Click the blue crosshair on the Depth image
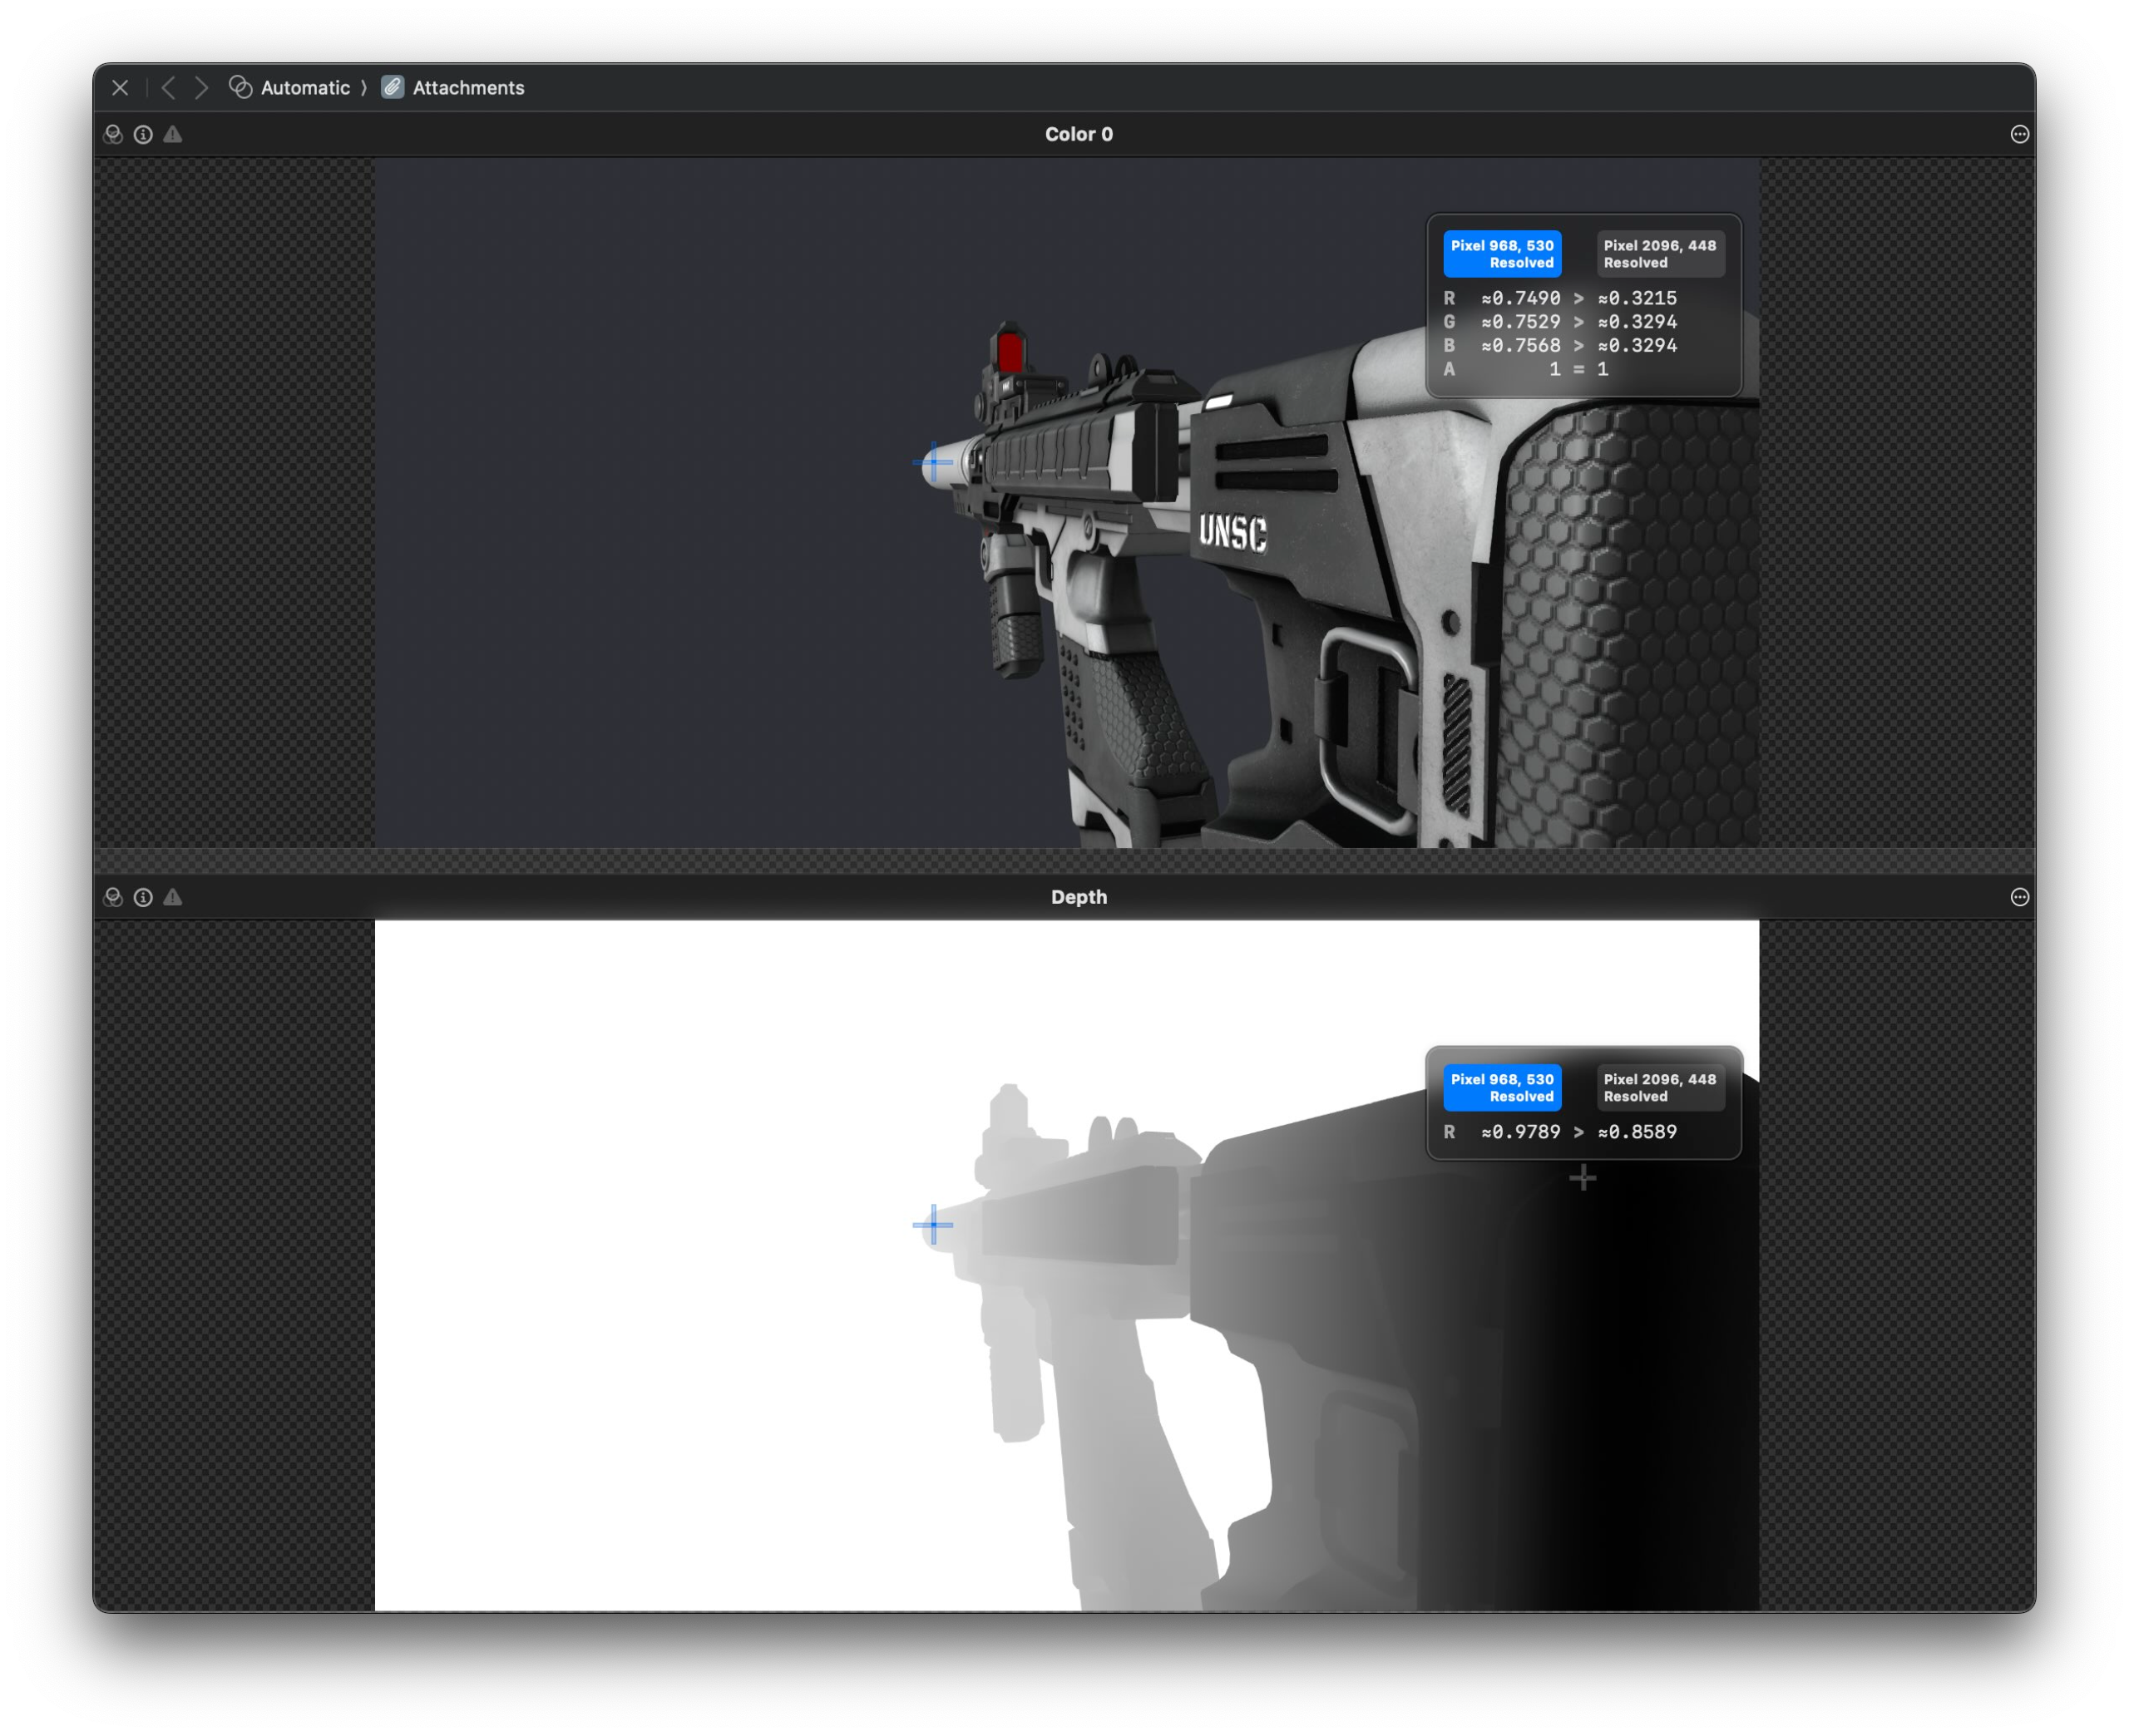Image resolution: width=2129 pixels, height=1736 pixels. [x=933, y=1224]
